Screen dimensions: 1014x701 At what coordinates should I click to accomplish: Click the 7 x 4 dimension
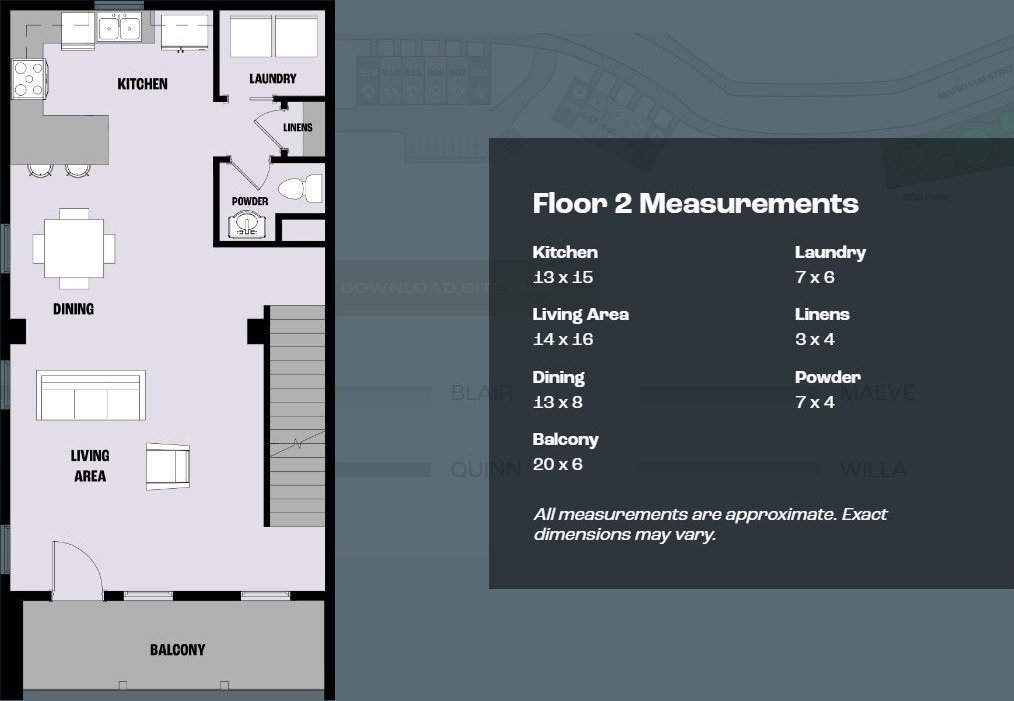click(x=815, y=402)
